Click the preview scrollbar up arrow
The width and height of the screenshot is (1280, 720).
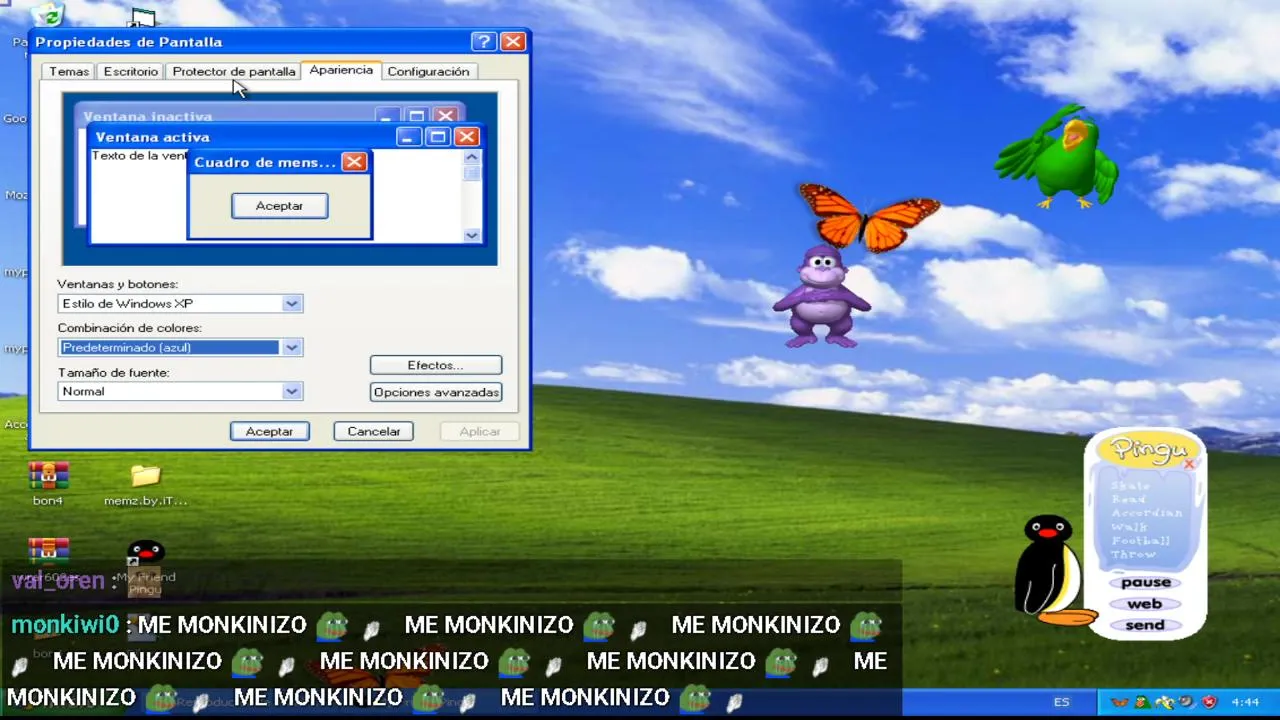472,157
